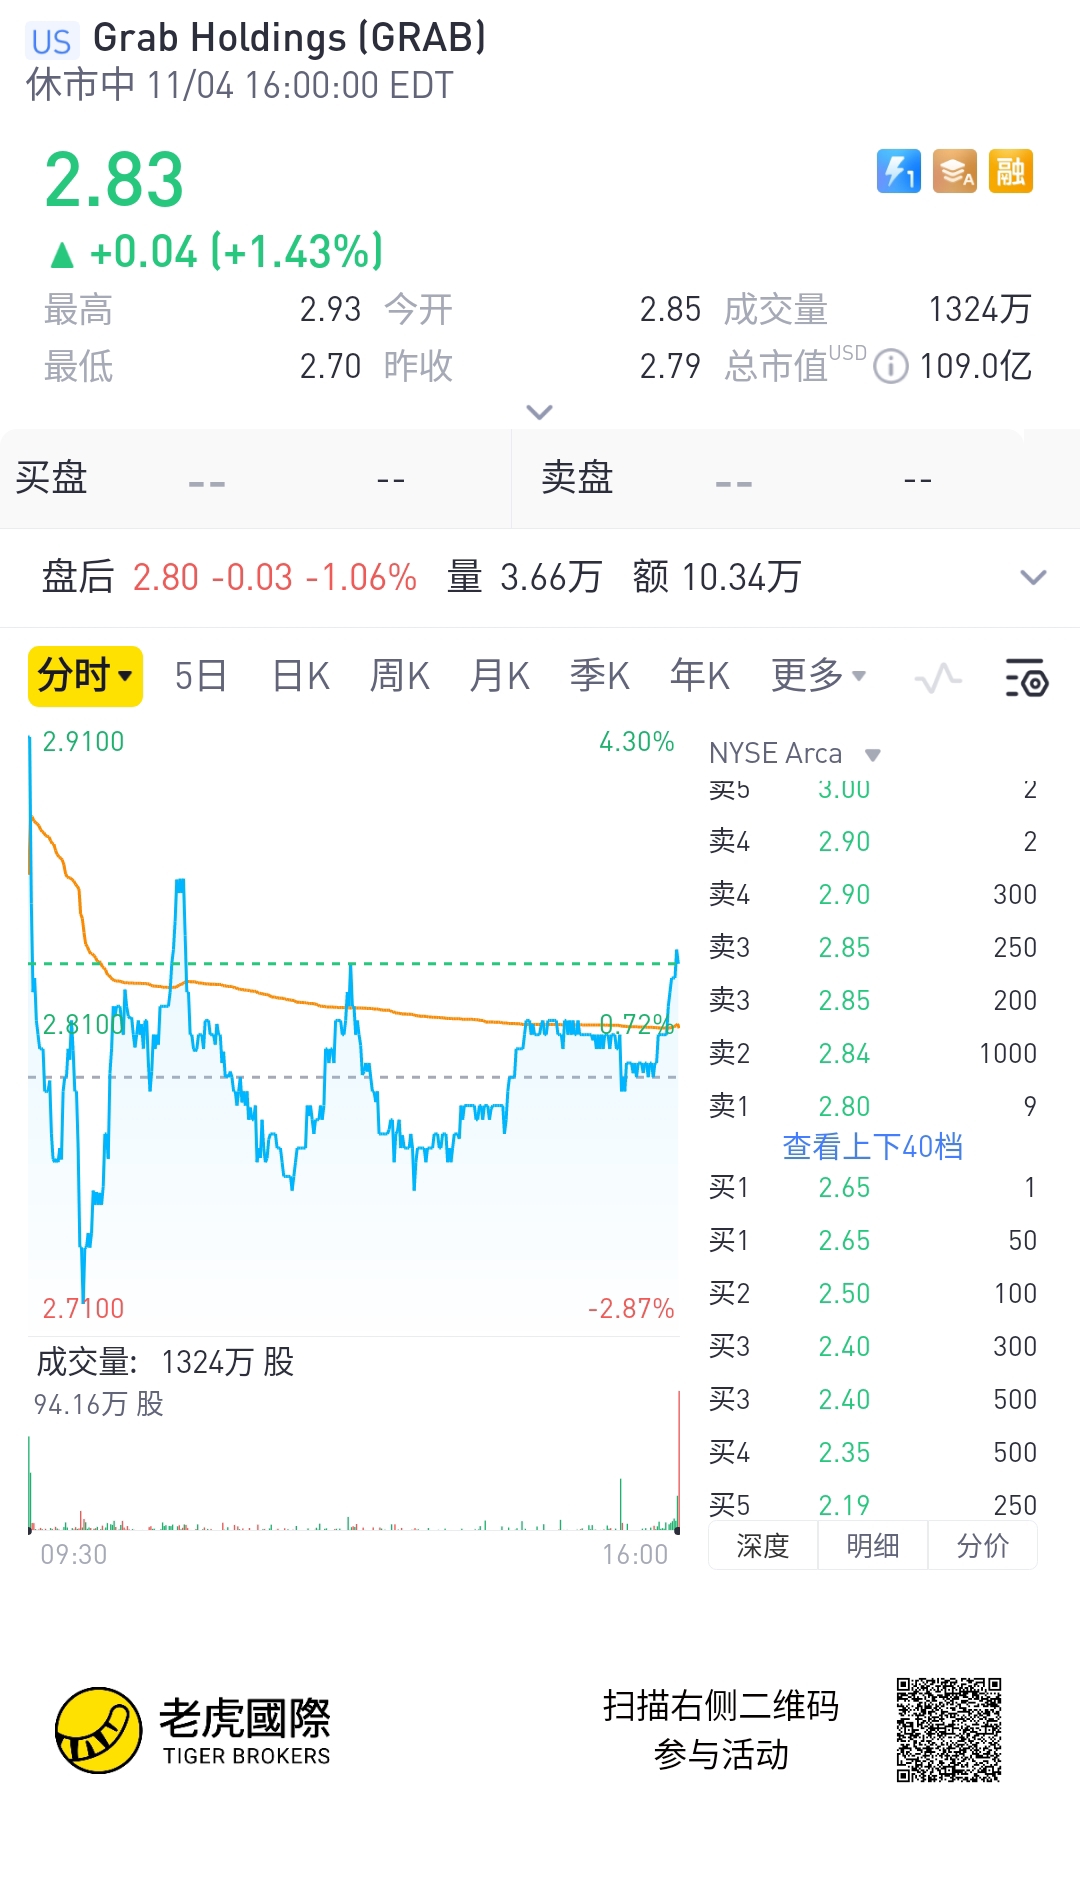The height and width of the screenshot is (1889, 1080).
Task: Select the 买2 2.50 100 row
Action: (x=872, y=1293)
